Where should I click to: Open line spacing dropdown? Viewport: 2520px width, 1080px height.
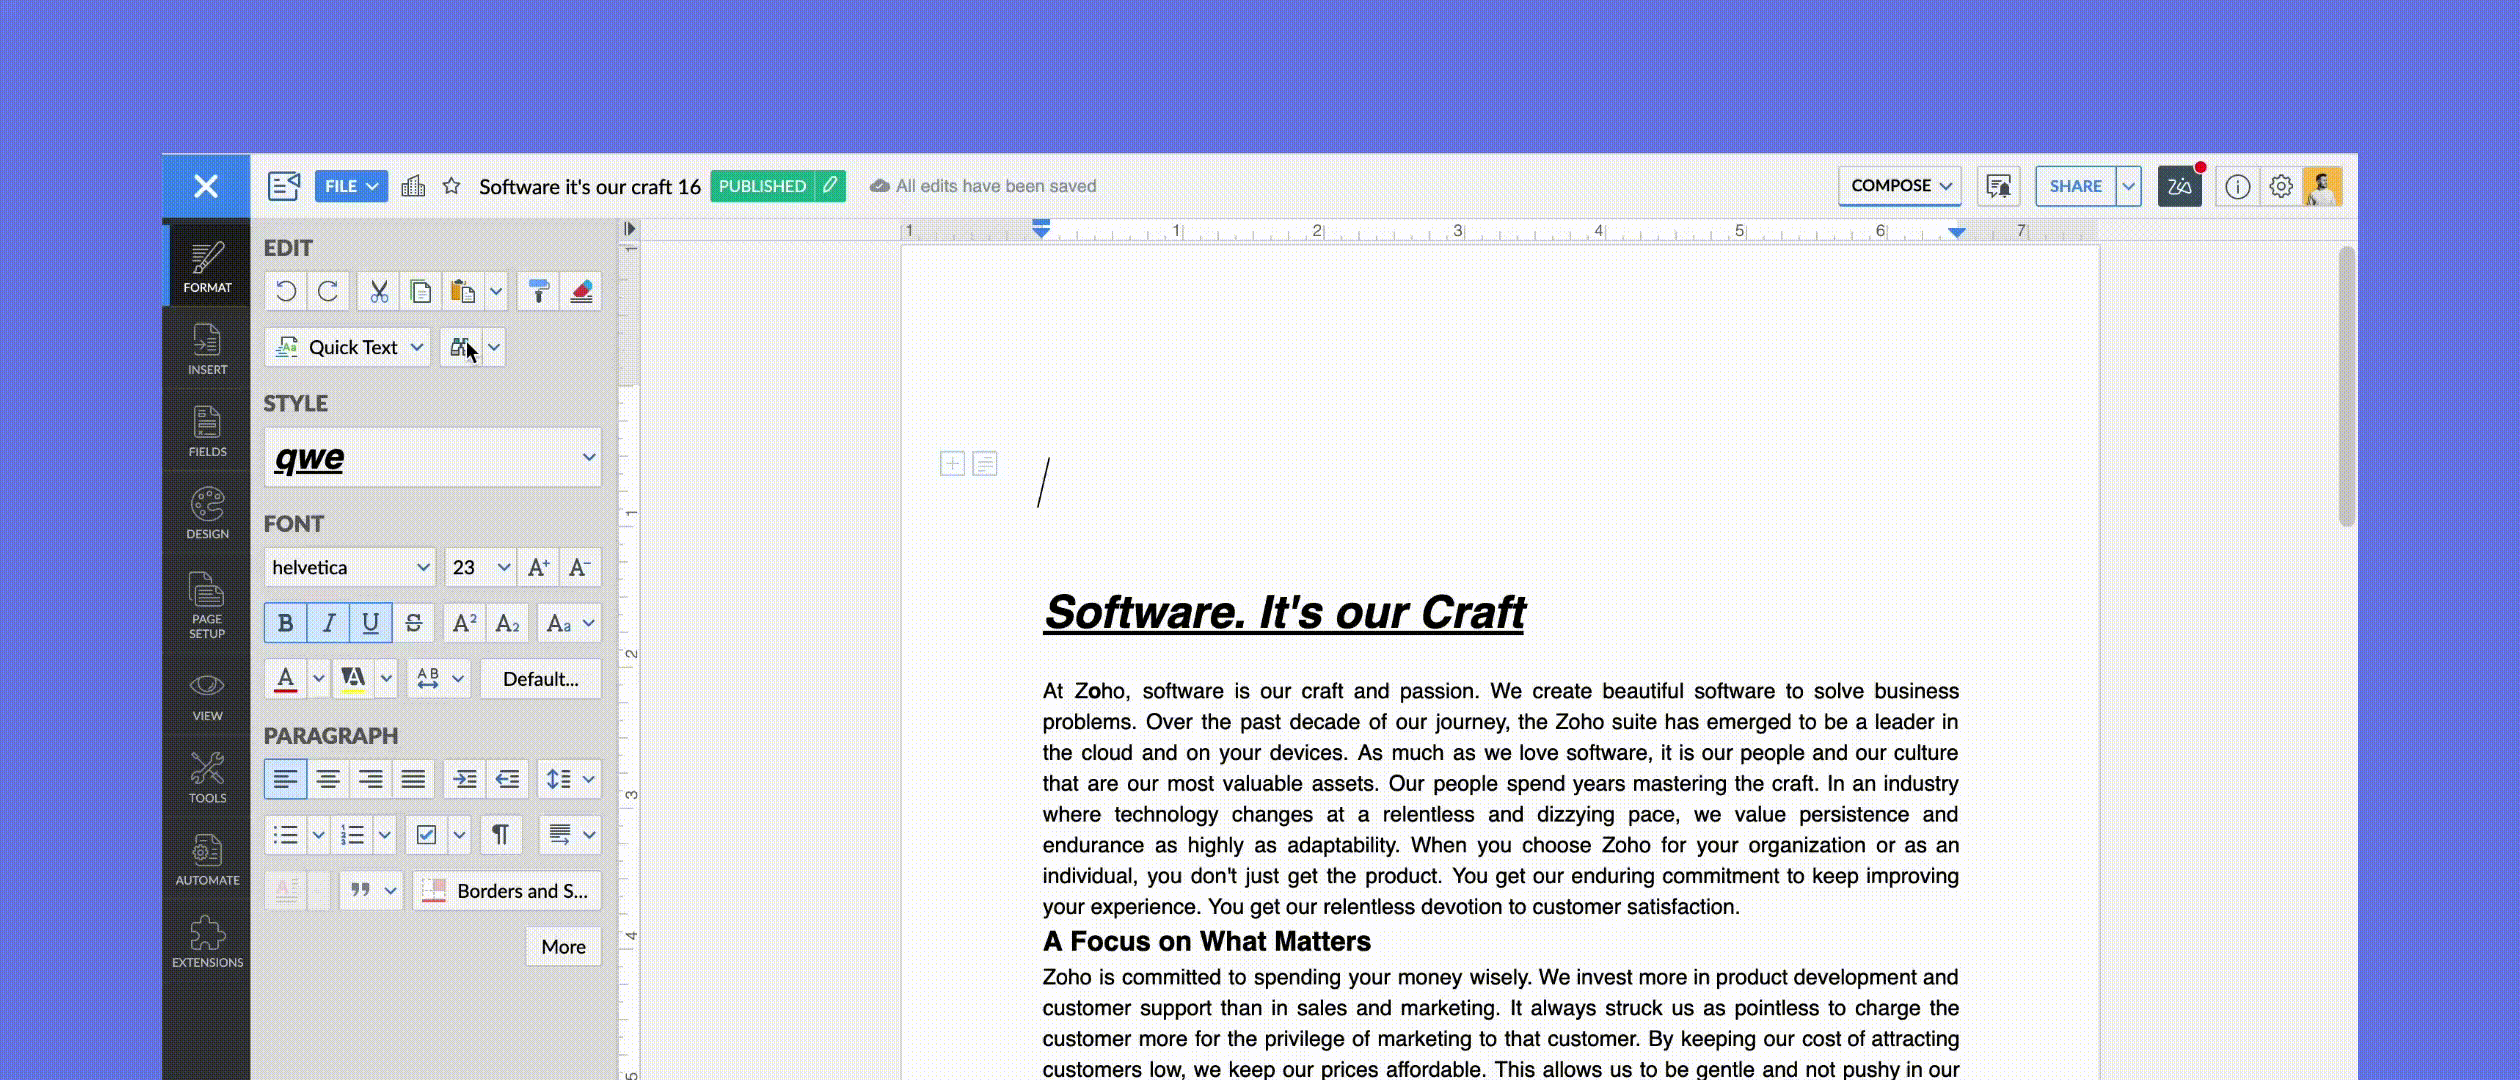pos(570,779)
